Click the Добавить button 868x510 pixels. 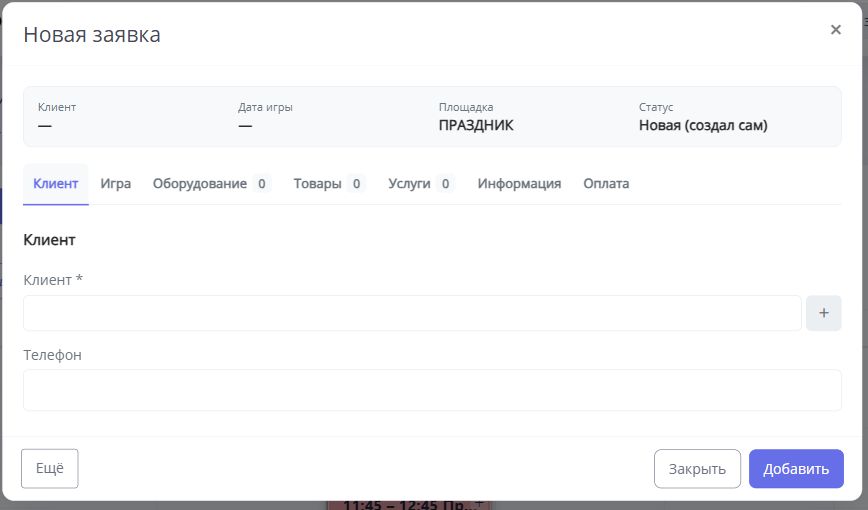pos(796,468)
